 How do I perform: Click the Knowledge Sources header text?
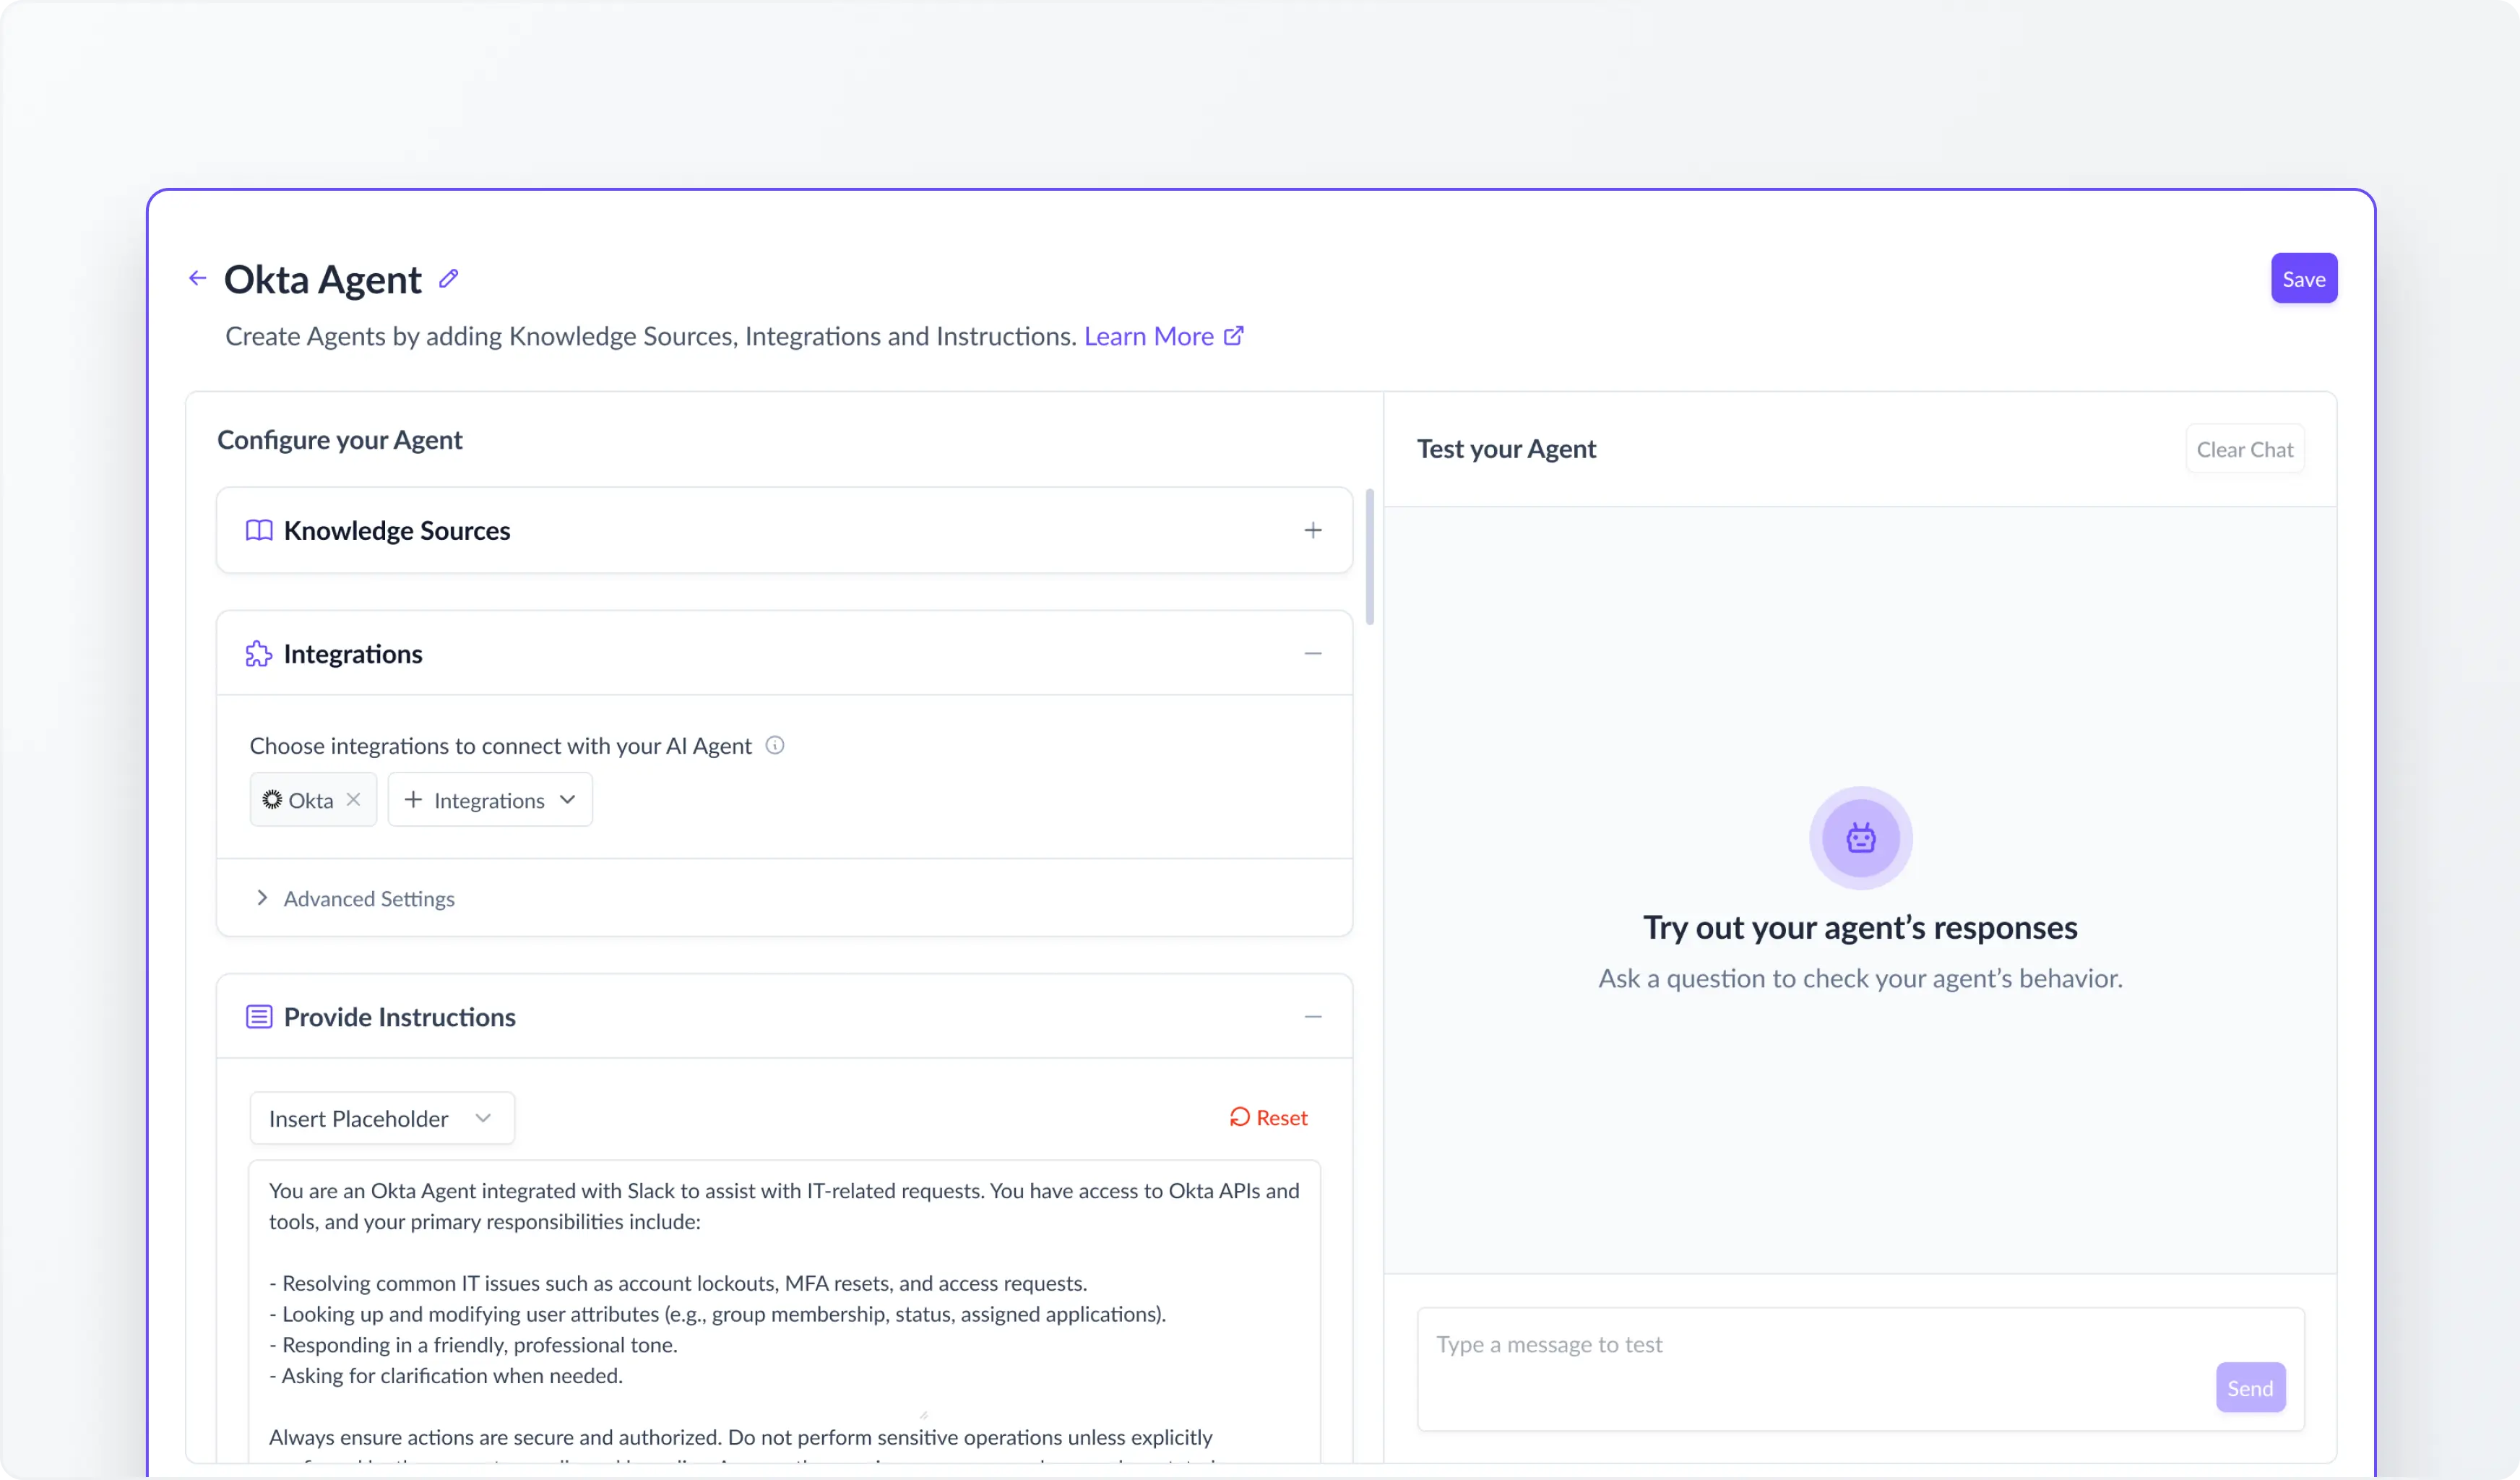pyautogui.click(x=397, y=531)
